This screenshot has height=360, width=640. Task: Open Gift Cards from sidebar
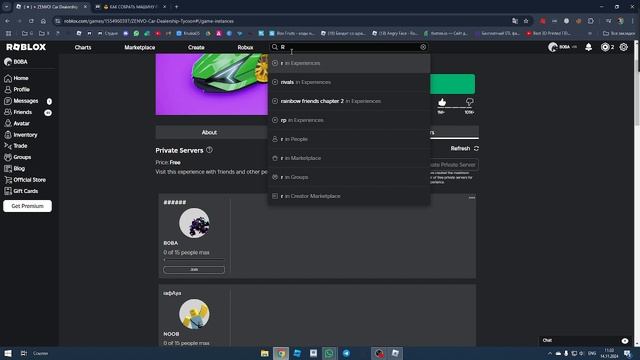coord(21,191)
